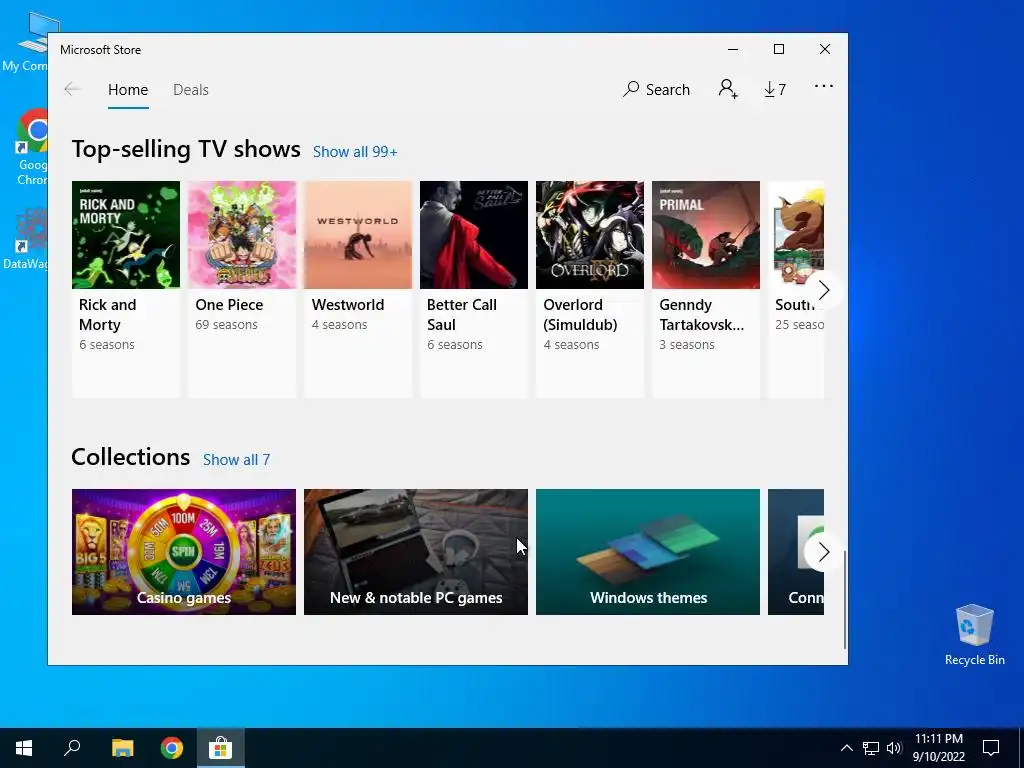Open the downloads and updates icon showing 7
This screenshot has height=768, width=1024.
click(775, 89)
